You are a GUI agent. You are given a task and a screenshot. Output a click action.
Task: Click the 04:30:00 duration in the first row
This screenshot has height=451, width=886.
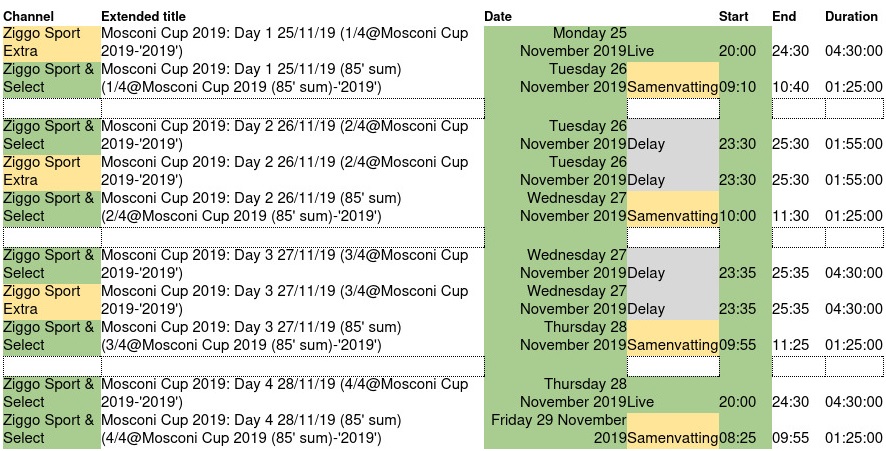[853, 51]
